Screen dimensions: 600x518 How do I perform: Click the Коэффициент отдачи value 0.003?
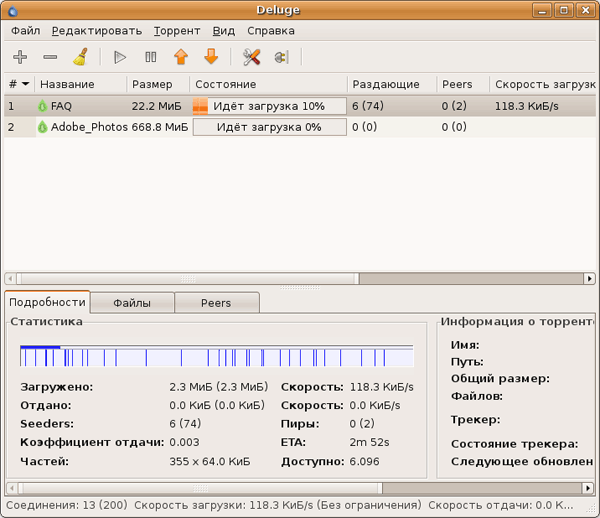(x=184, y=442)
